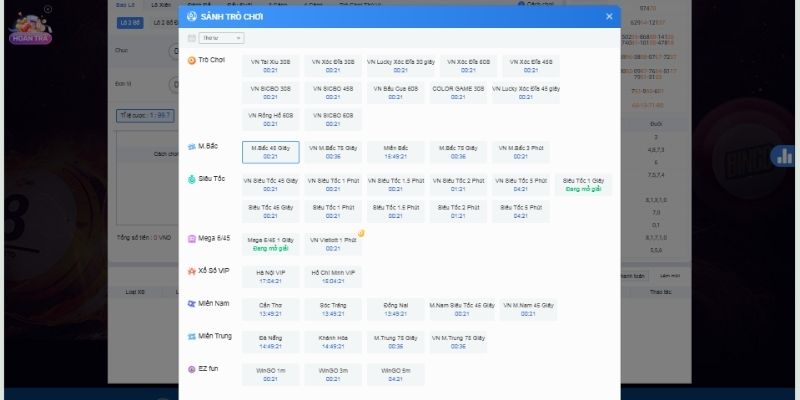Open the Miền Bắc lottery tile
The width and height of the screenshot is (800, 400).
(396, 152)
